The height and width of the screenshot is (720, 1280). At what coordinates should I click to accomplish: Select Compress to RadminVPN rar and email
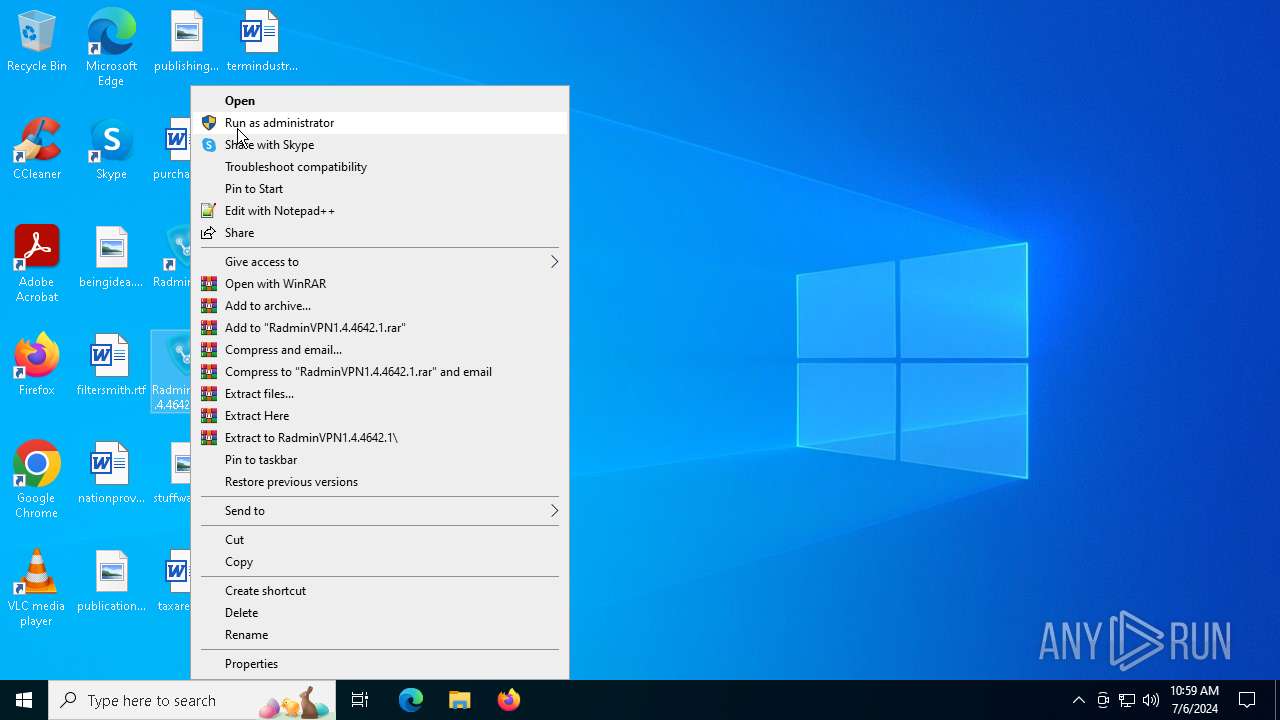pyautogui.click(x=380, y=372)
